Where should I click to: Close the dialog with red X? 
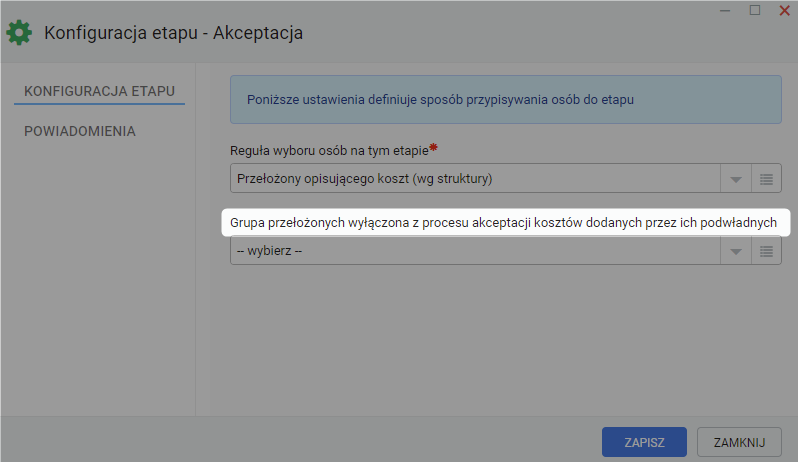(x=784, y=10)
